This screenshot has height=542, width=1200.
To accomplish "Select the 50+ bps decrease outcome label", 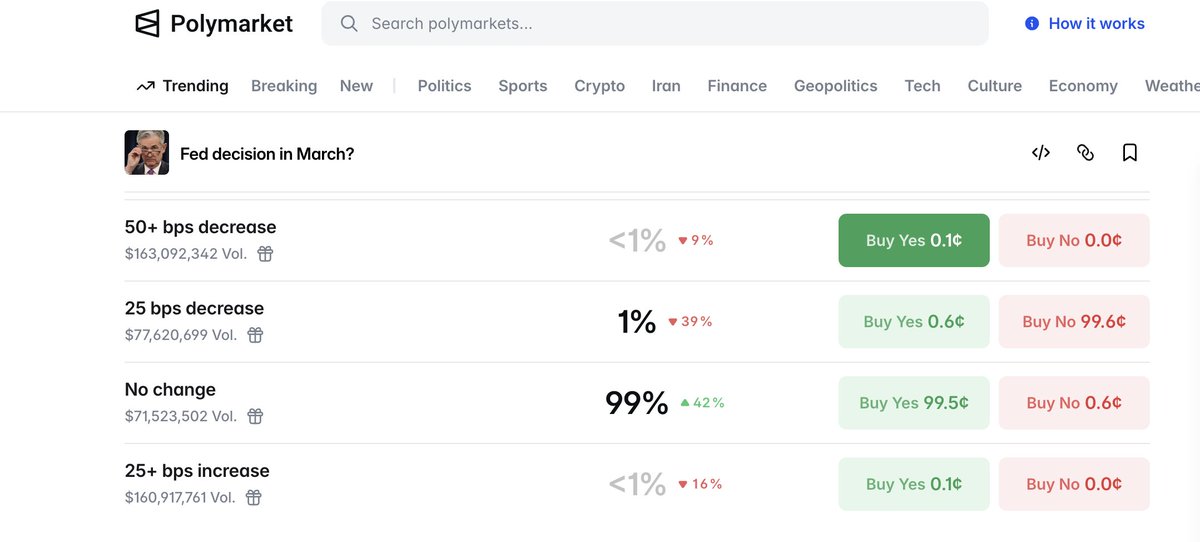I will [200, 227].
